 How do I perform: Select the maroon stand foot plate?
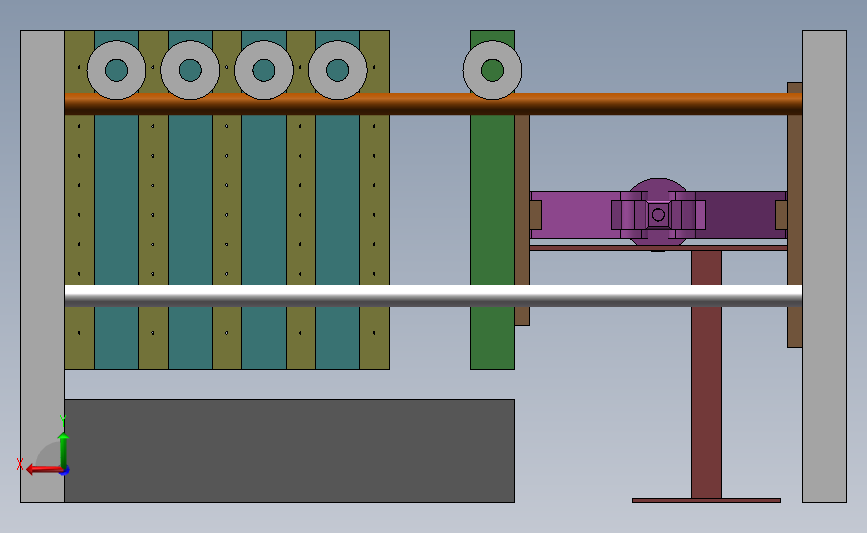tap(706, 500)
